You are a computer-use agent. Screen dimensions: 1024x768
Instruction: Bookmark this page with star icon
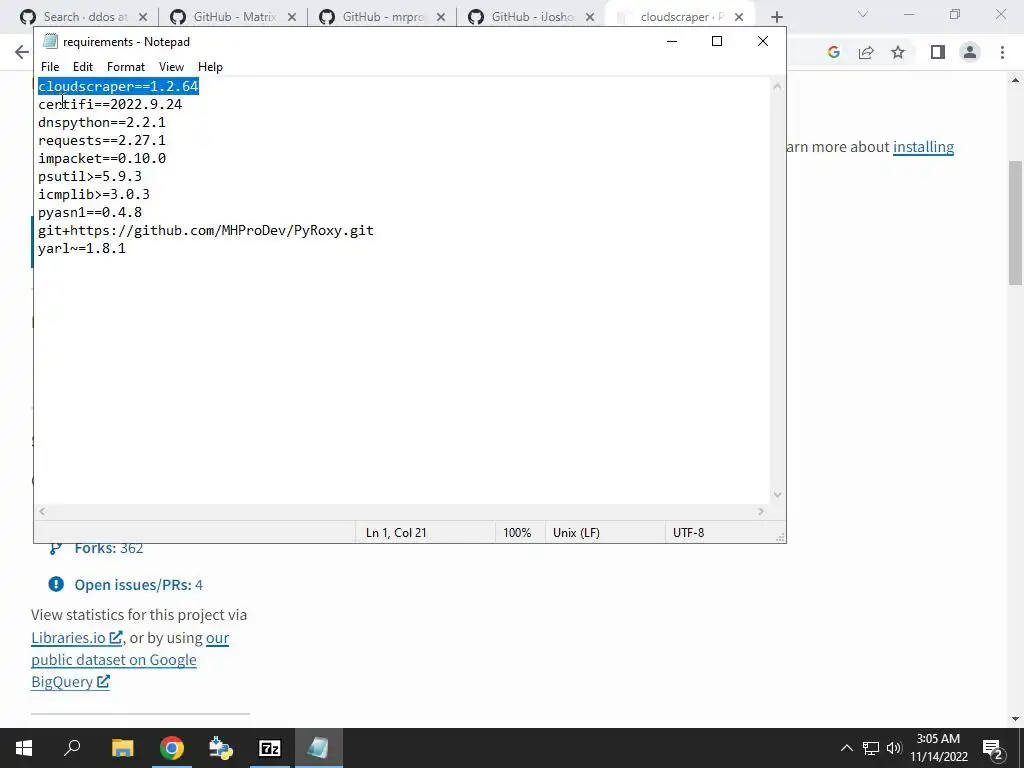pyautogui.click(x=898, y=52)
